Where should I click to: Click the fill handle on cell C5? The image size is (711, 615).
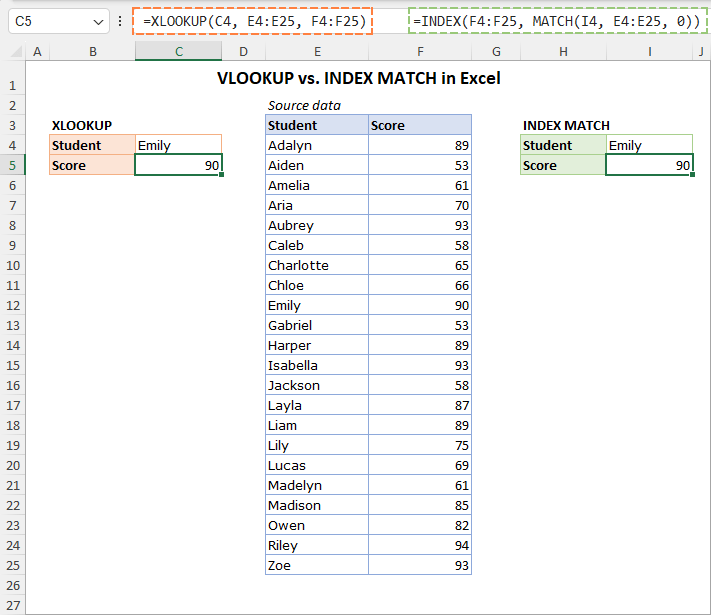(221, 175)
